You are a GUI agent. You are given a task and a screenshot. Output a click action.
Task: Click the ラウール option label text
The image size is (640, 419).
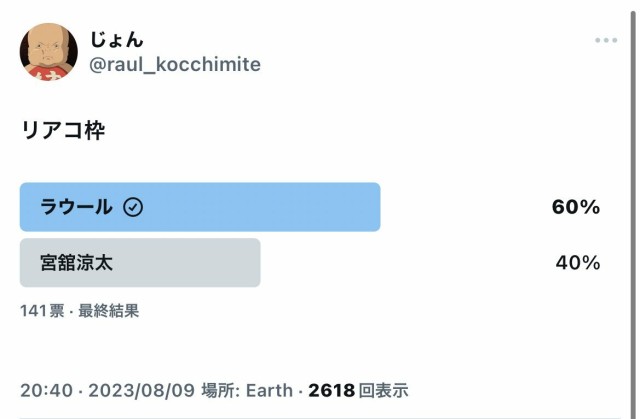point(76,207)
